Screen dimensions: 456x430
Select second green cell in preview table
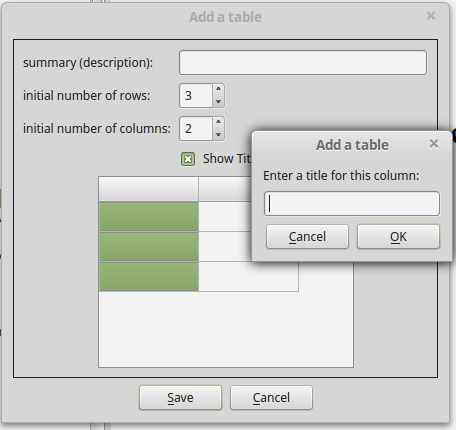click(x=149, y=246)
